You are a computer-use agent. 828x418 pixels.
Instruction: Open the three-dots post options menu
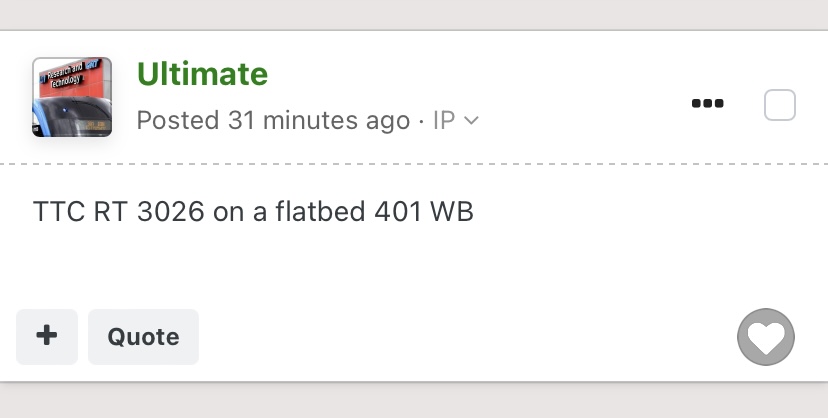click(x=707, y=104)
